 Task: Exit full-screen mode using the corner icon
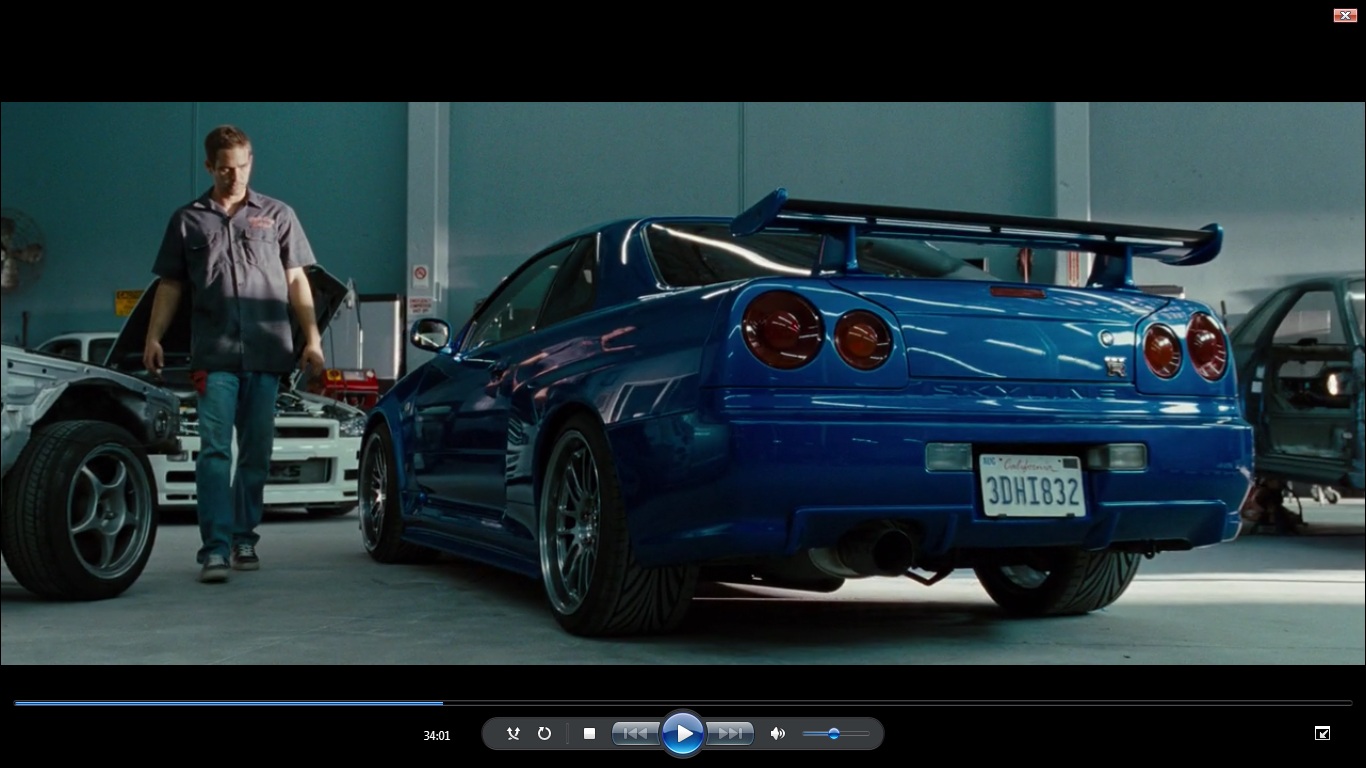(x=1322, y=733)
